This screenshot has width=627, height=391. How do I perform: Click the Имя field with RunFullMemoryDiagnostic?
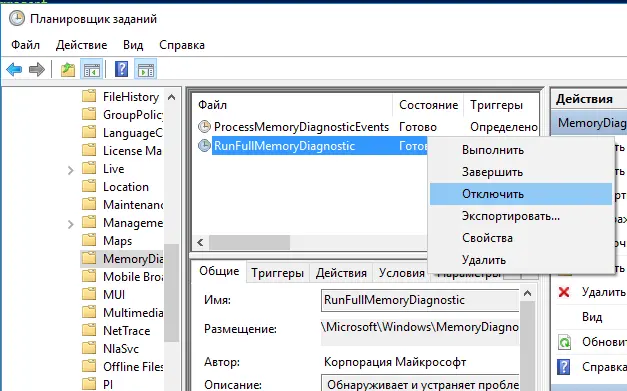pos(420,300)
